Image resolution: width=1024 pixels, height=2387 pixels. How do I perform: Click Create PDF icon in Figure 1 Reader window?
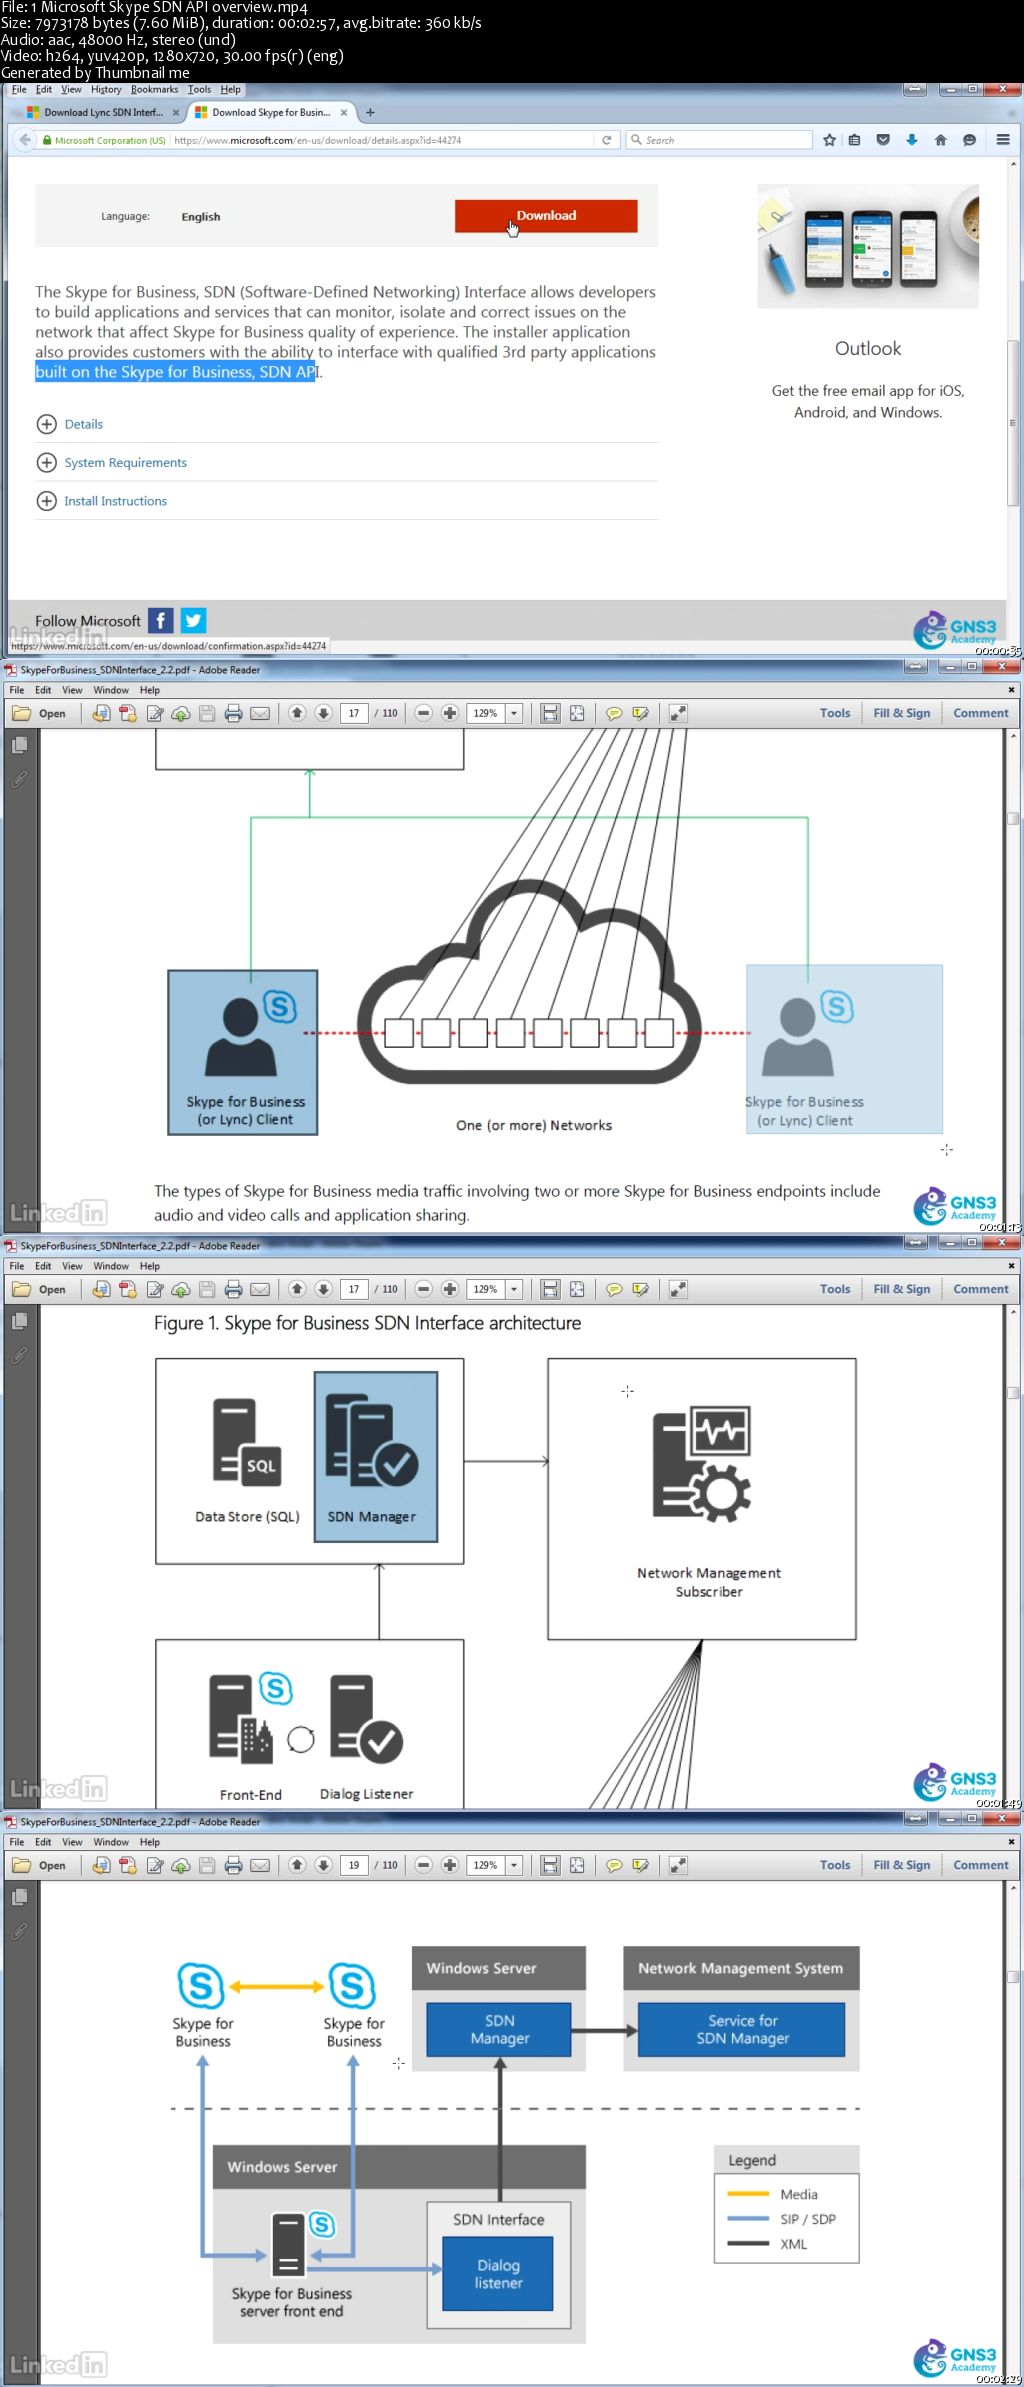[128, 1290]
